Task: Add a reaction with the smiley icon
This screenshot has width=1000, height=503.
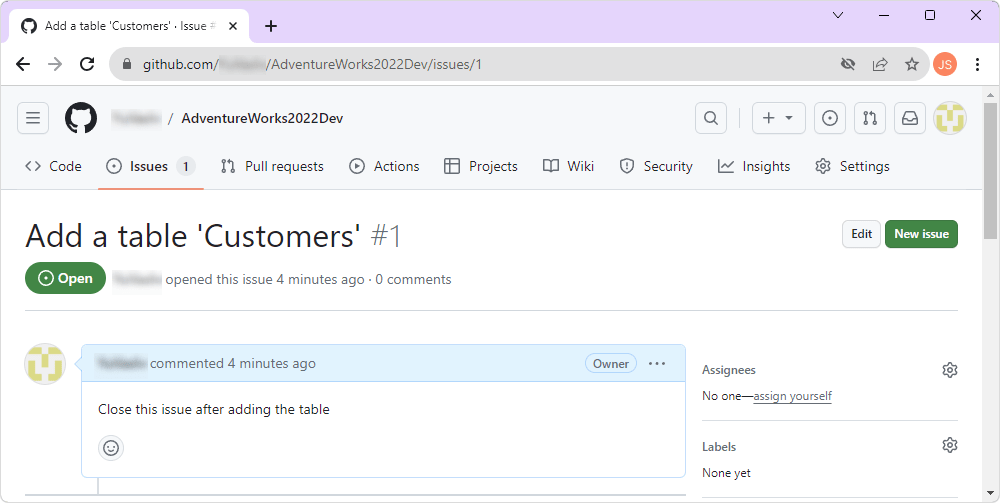Action: (x=111, y=448)
